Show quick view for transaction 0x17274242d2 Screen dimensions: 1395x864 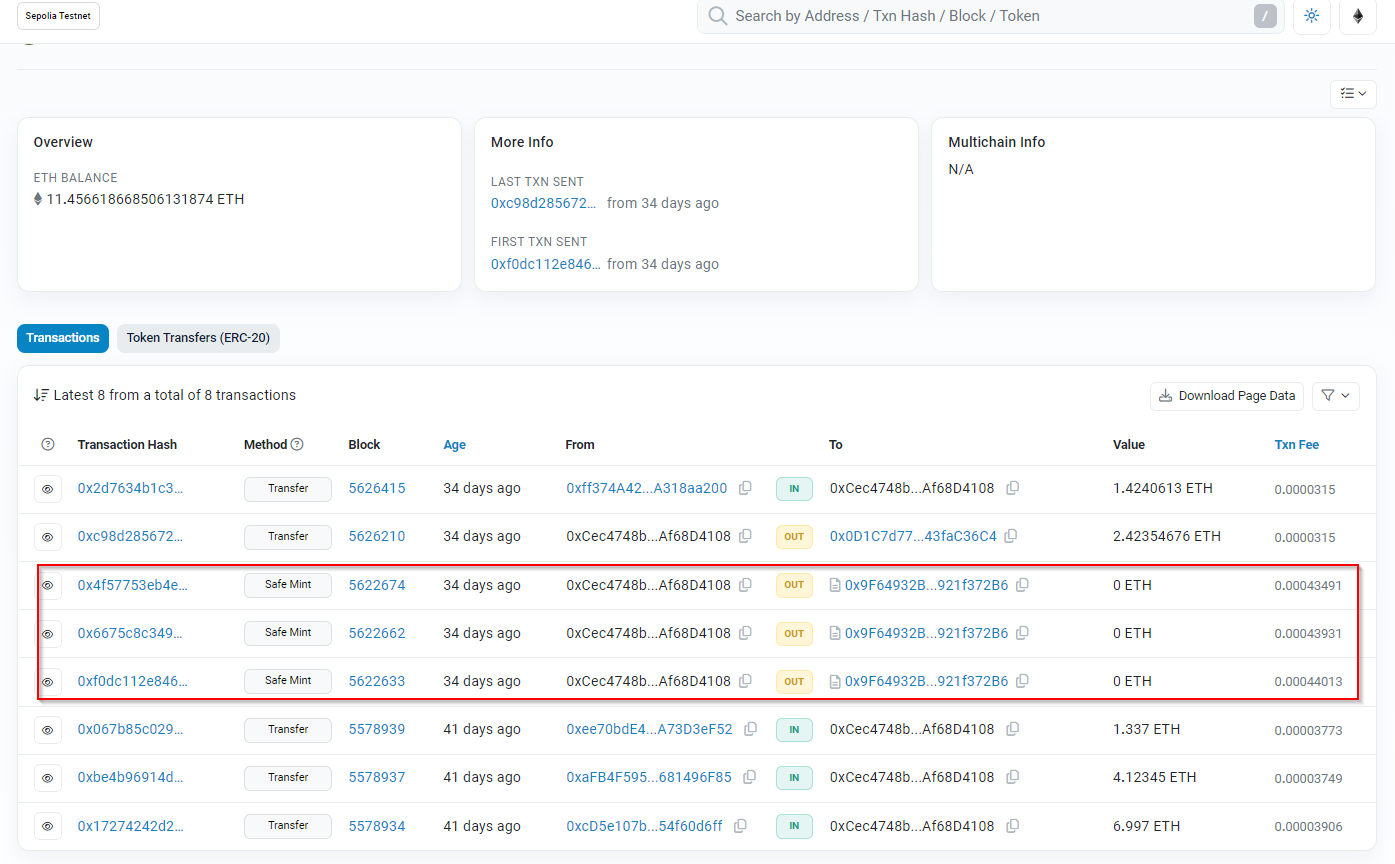(x=47, y=826)
